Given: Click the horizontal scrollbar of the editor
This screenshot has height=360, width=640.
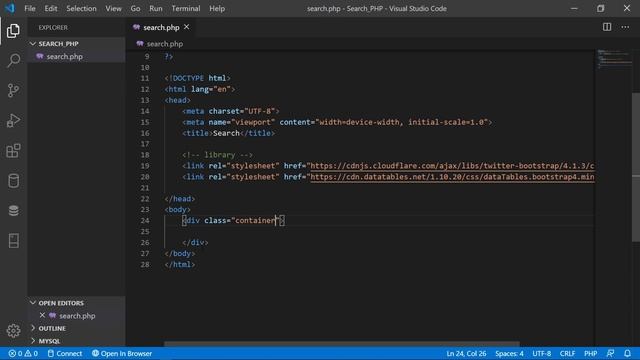Looking at the screenshot, I should click(342, 344).
